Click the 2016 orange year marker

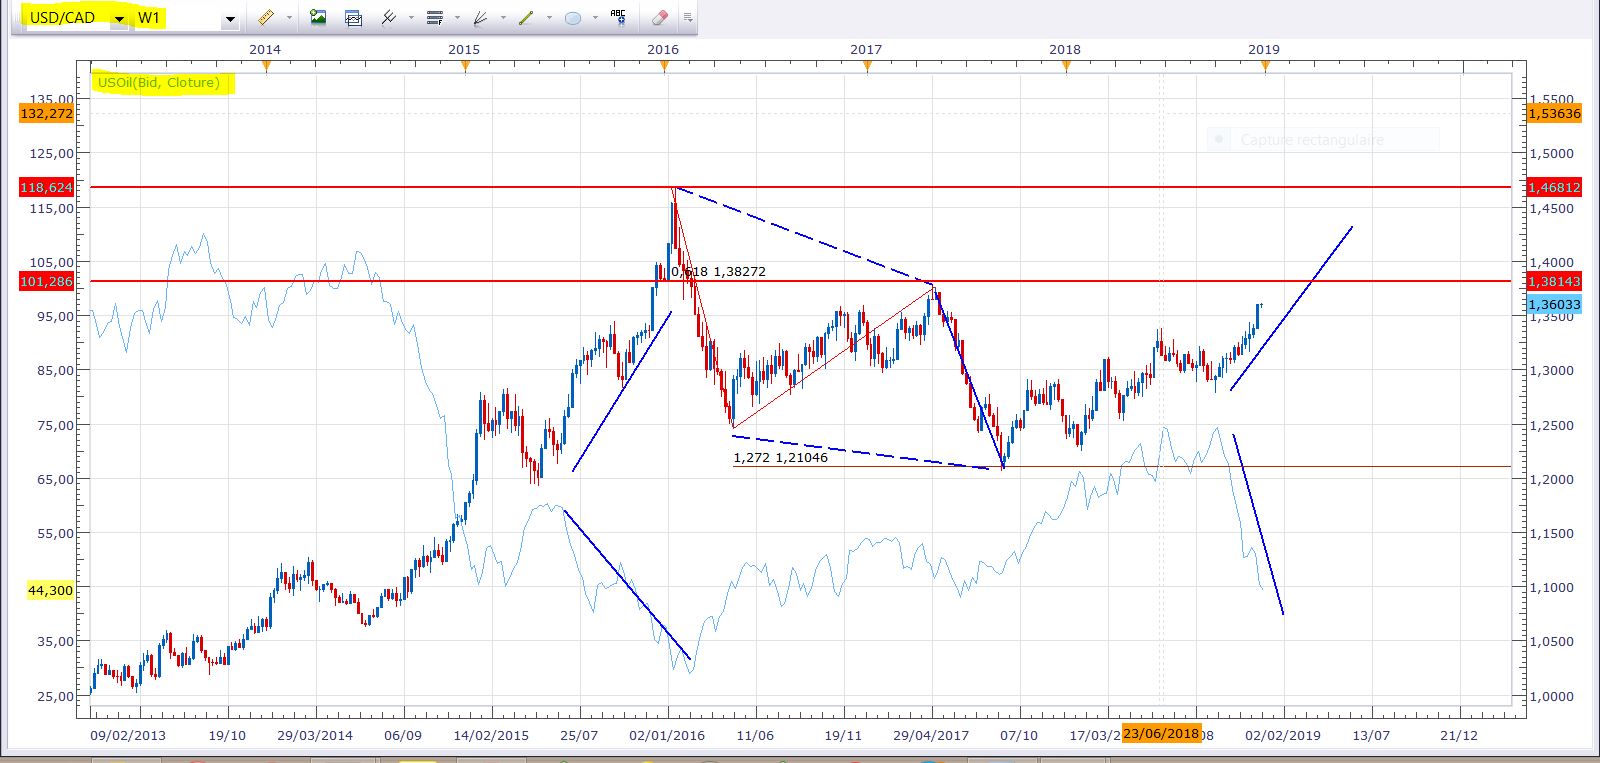pyautogui.click(x=665, y=66)
